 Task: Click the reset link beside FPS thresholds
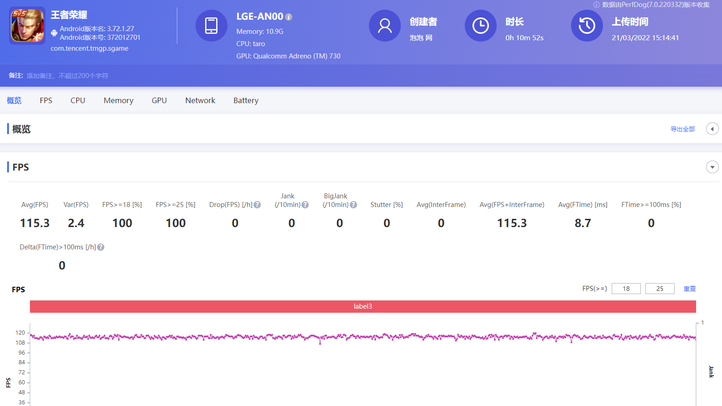(x=689, y=289)
